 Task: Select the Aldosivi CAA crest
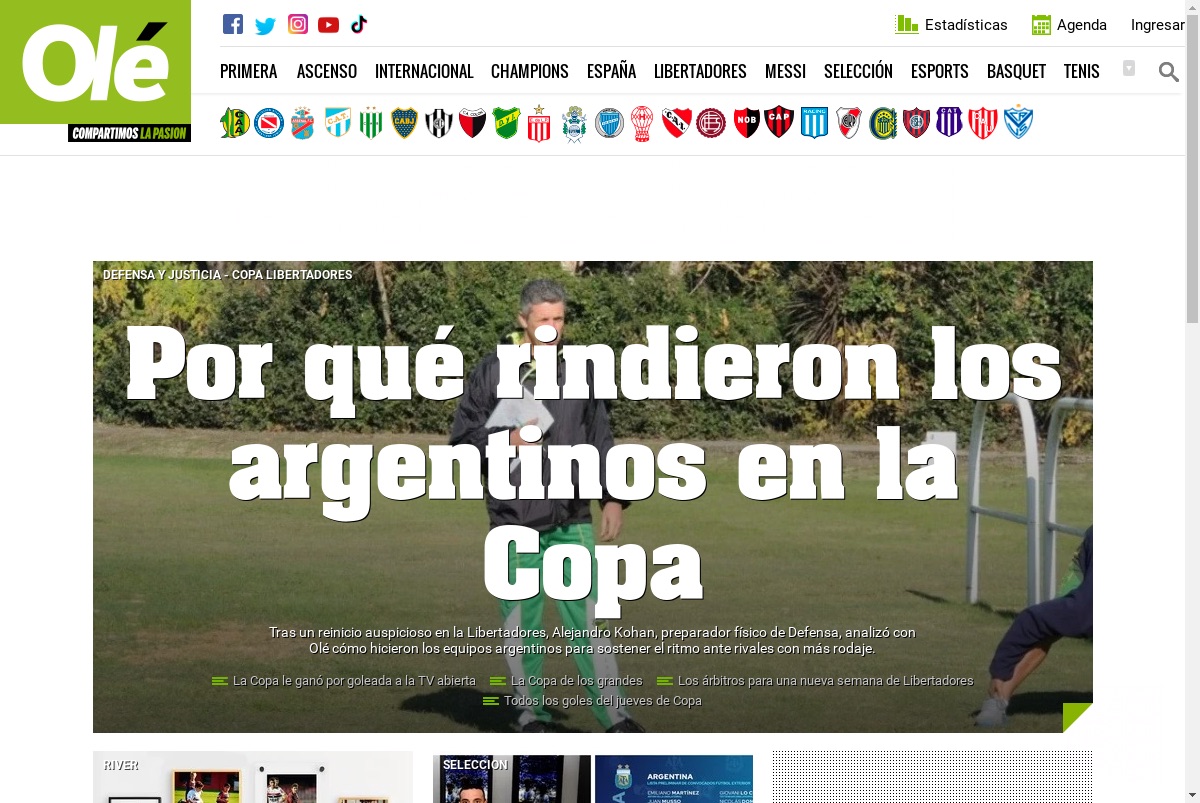[x=234, y=123]
